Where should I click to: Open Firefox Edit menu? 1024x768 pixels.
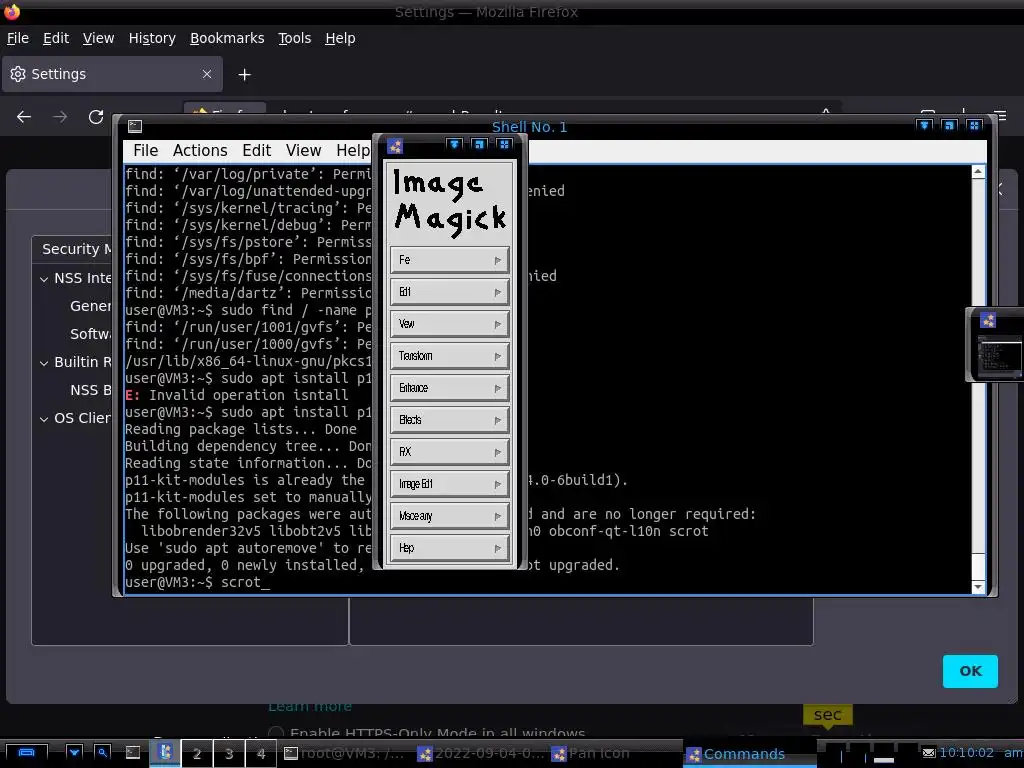pos(56,39)
